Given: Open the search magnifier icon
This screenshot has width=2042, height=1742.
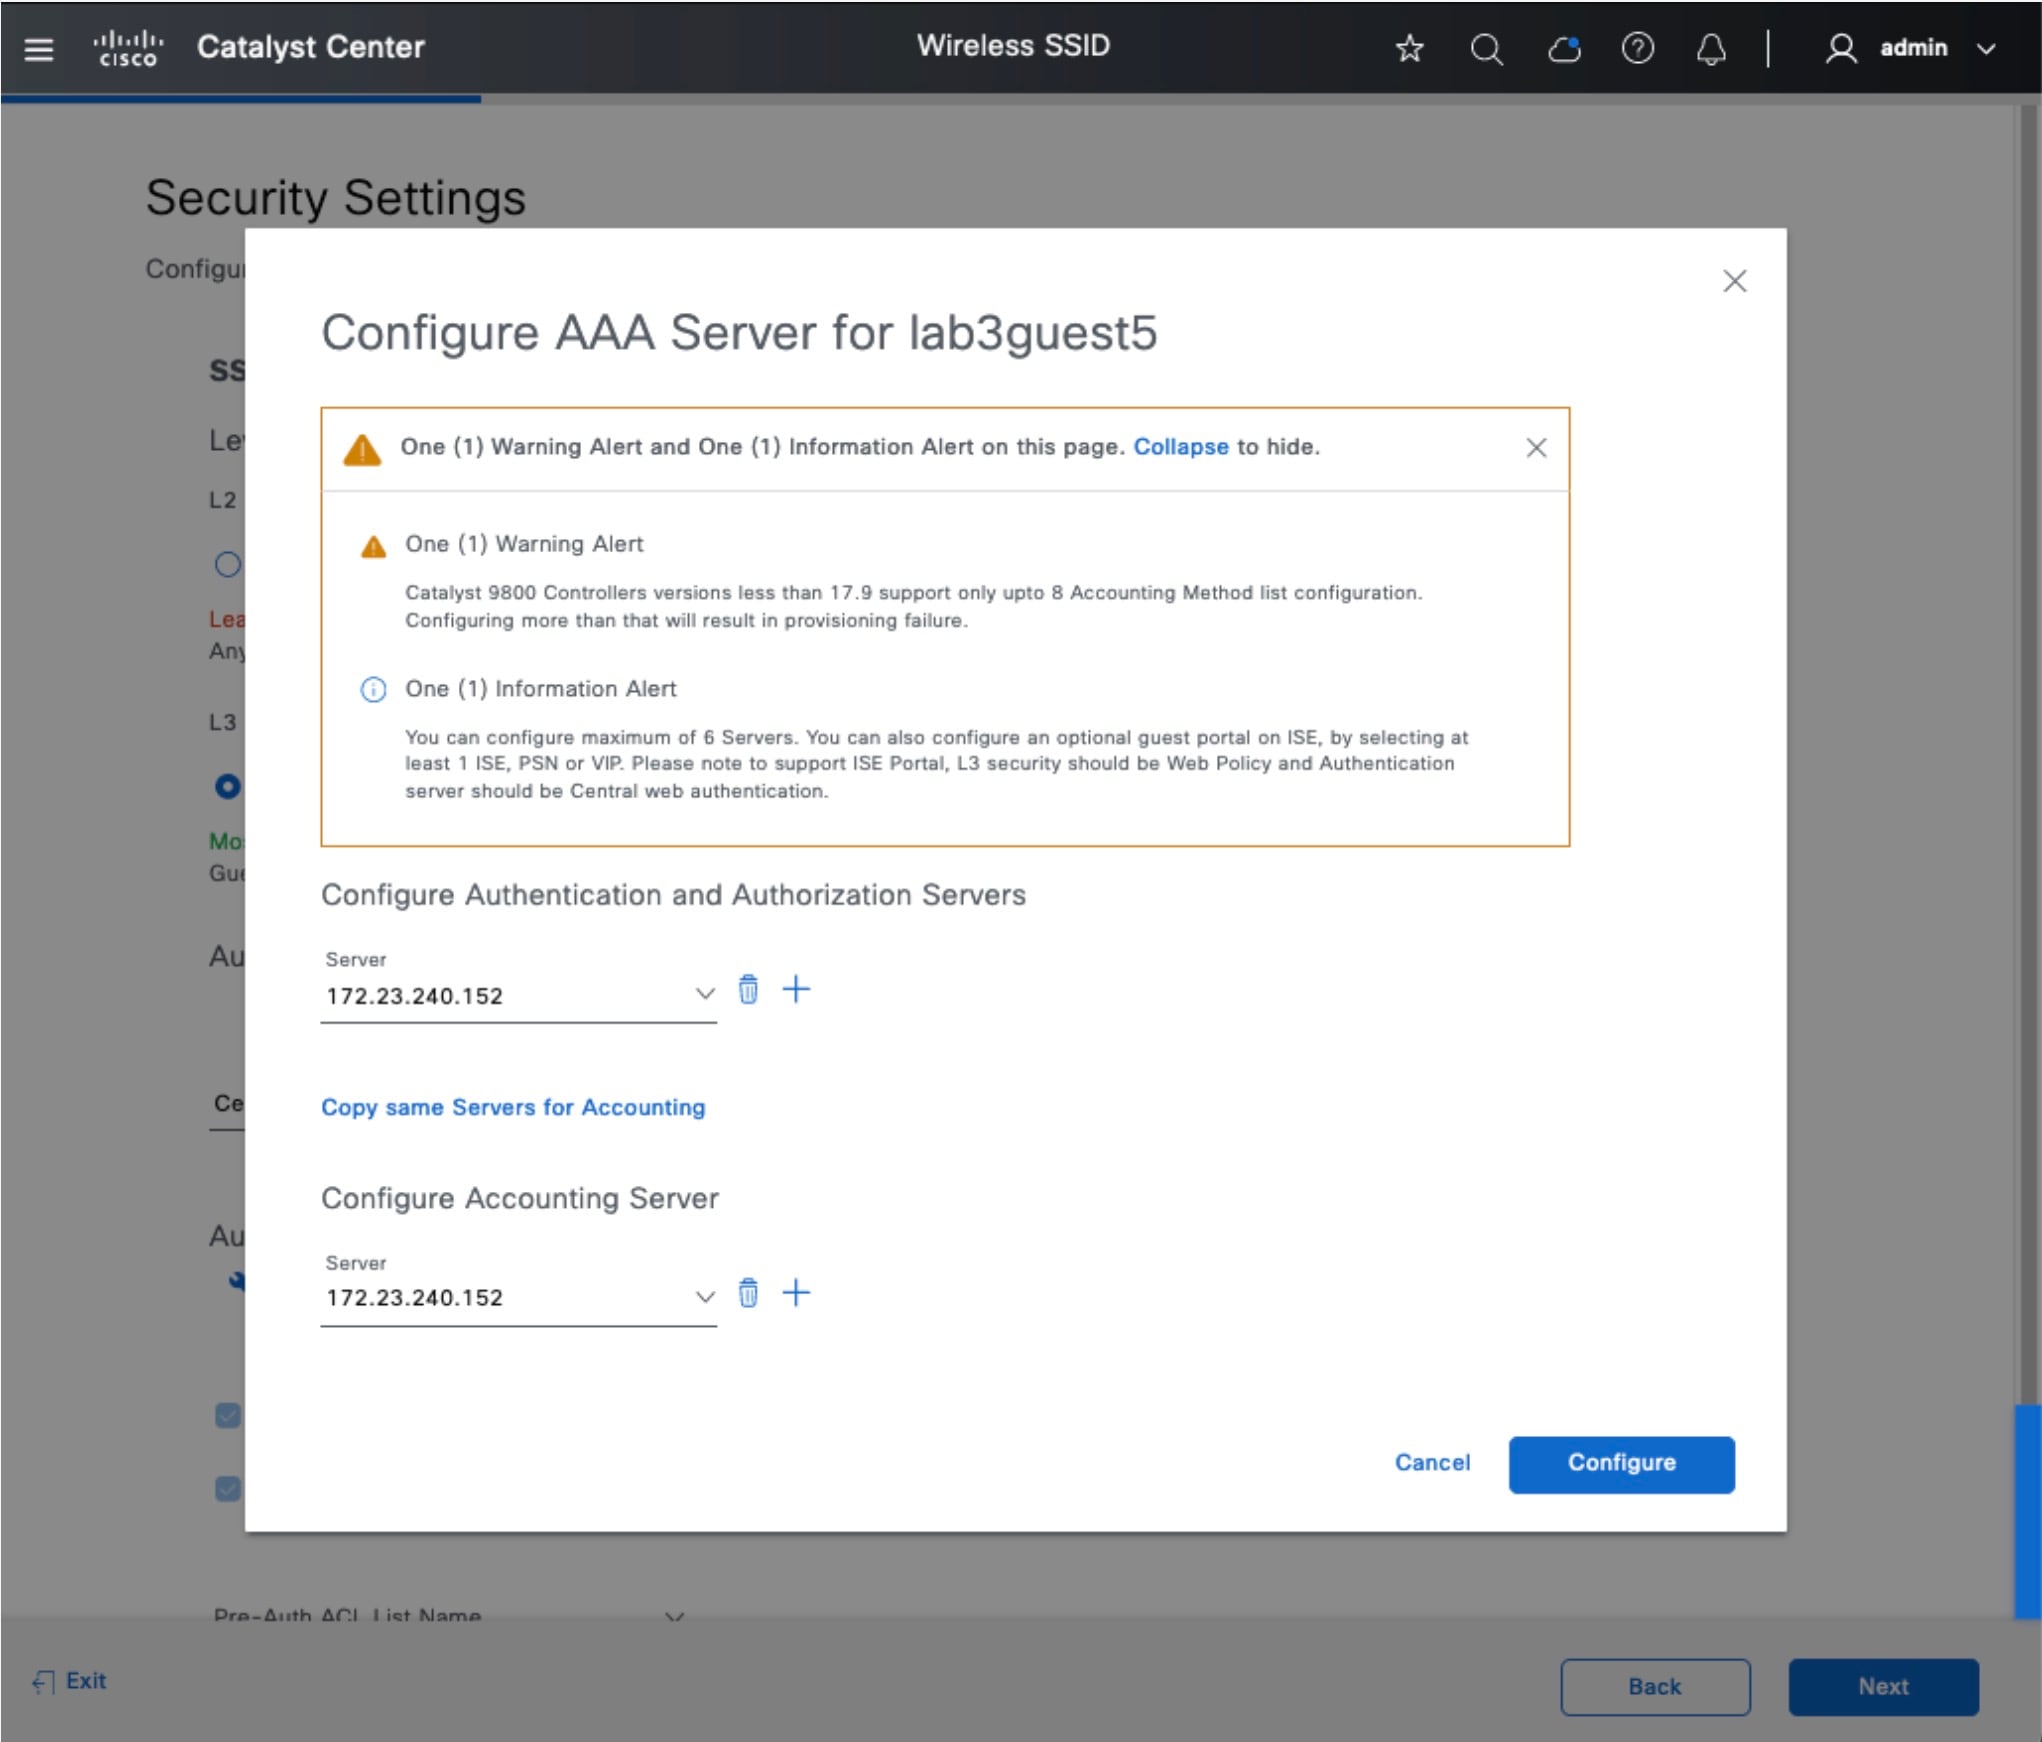Looking at the screenshot, I should [1486, 48].
